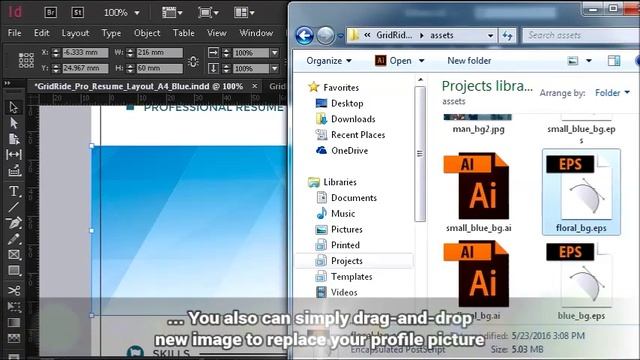Open the Object menu
Viewport: 640px width, 360px height.
147,33
